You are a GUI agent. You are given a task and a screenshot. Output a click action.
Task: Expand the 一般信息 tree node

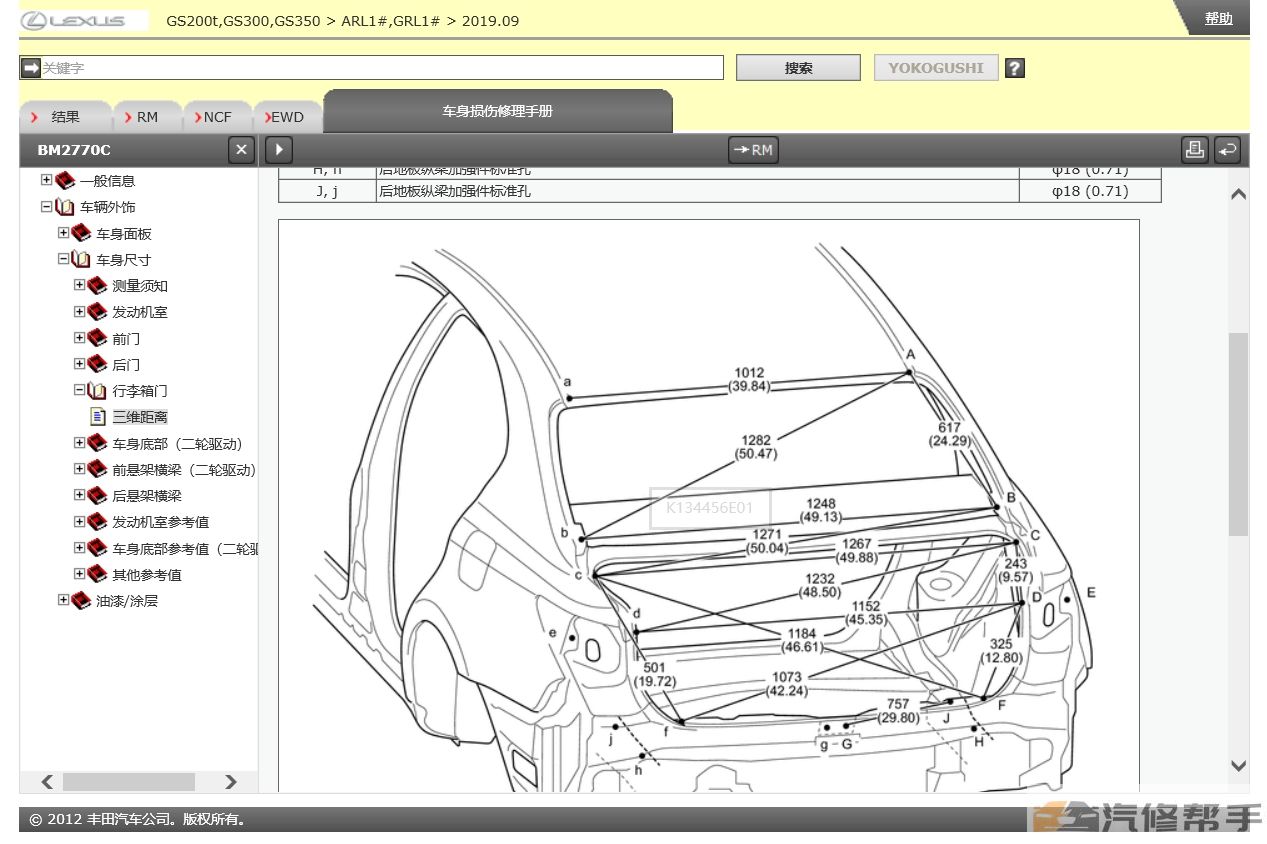tap(46, 180)
